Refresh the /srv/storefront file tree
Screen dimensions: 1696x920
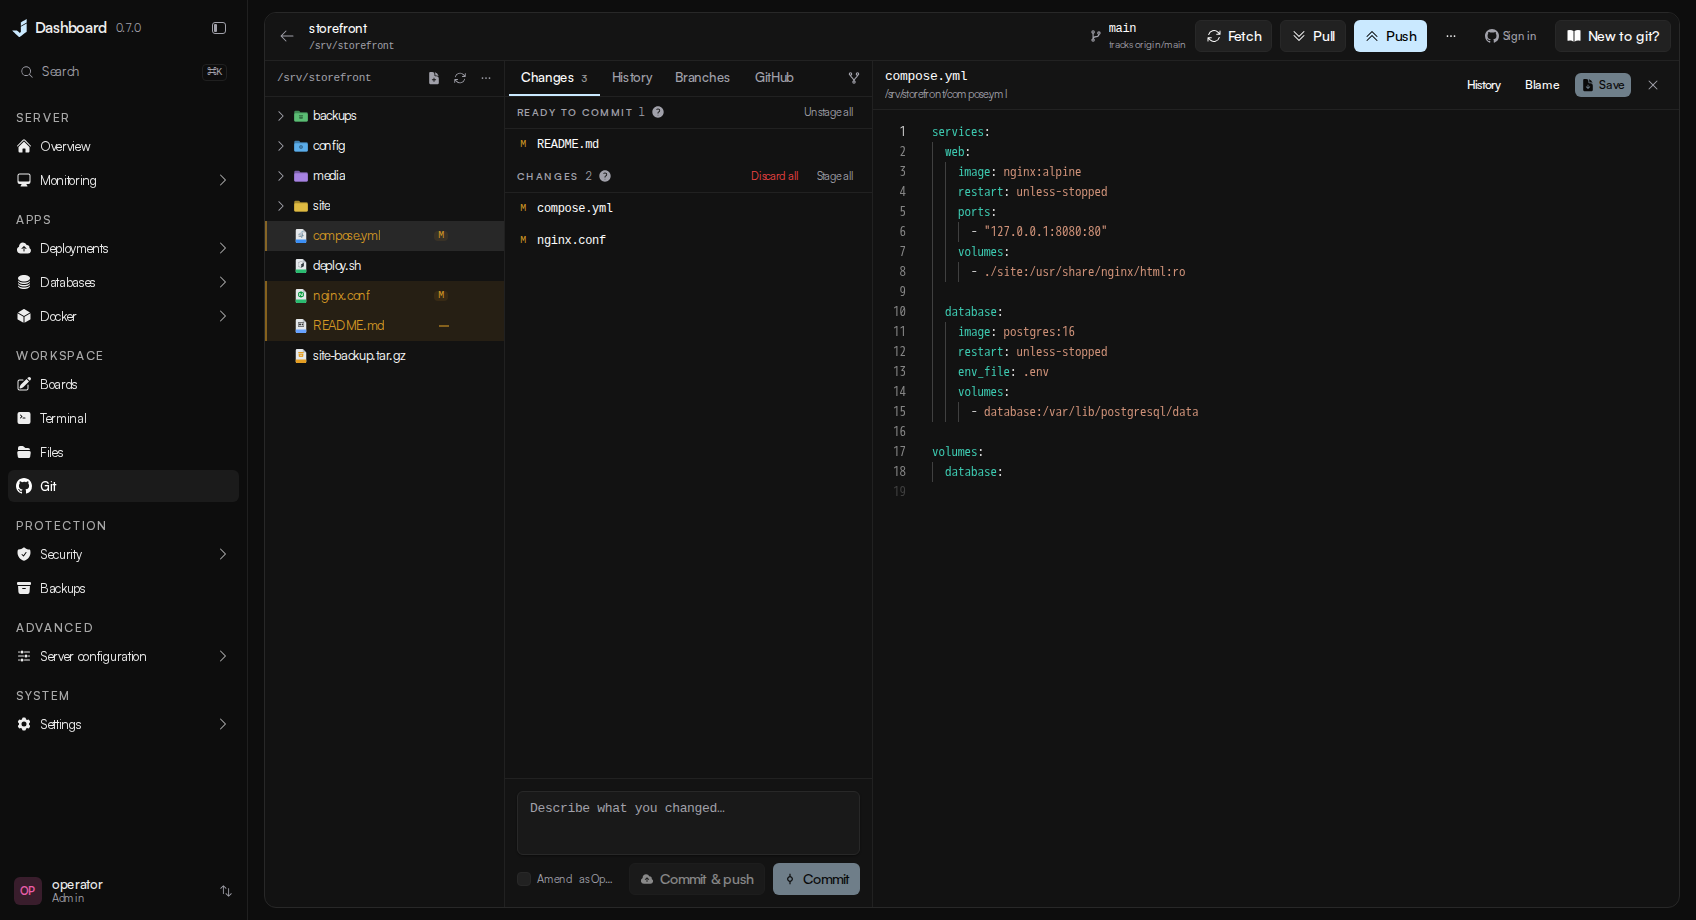coord(460,78)
